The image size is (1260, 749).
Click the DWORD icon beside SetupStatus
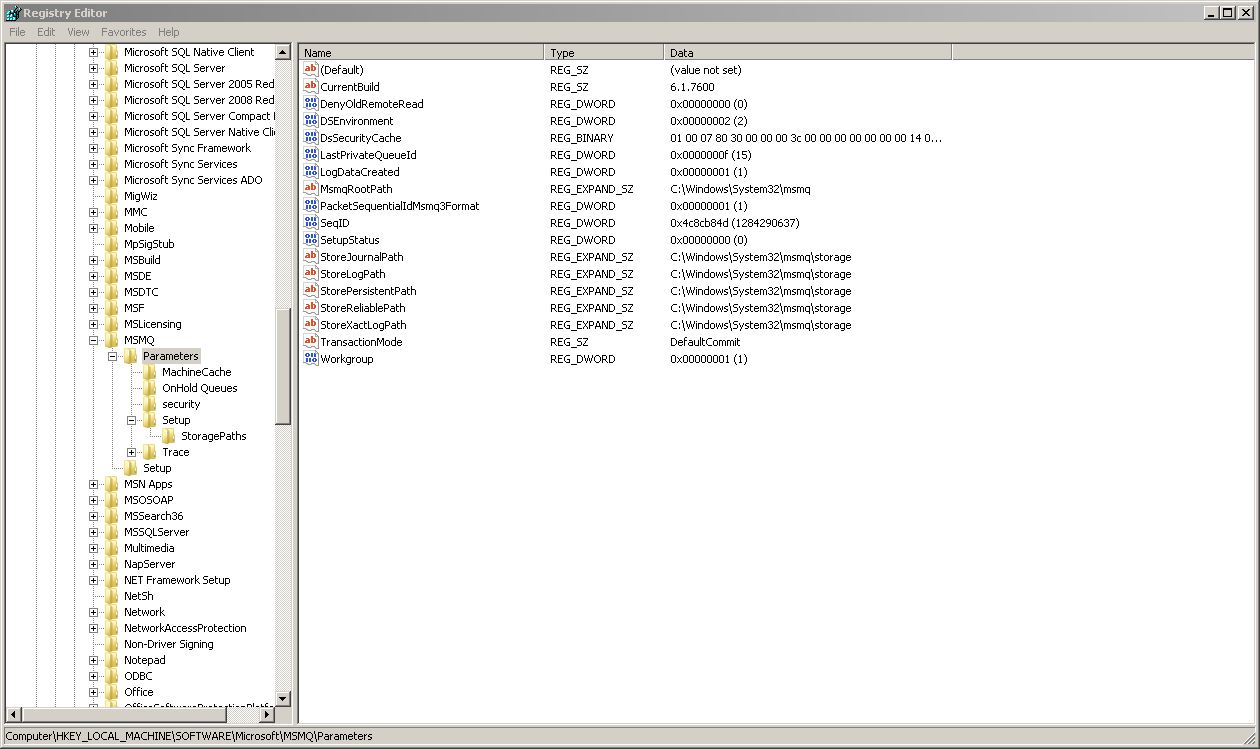click(310, 240)
